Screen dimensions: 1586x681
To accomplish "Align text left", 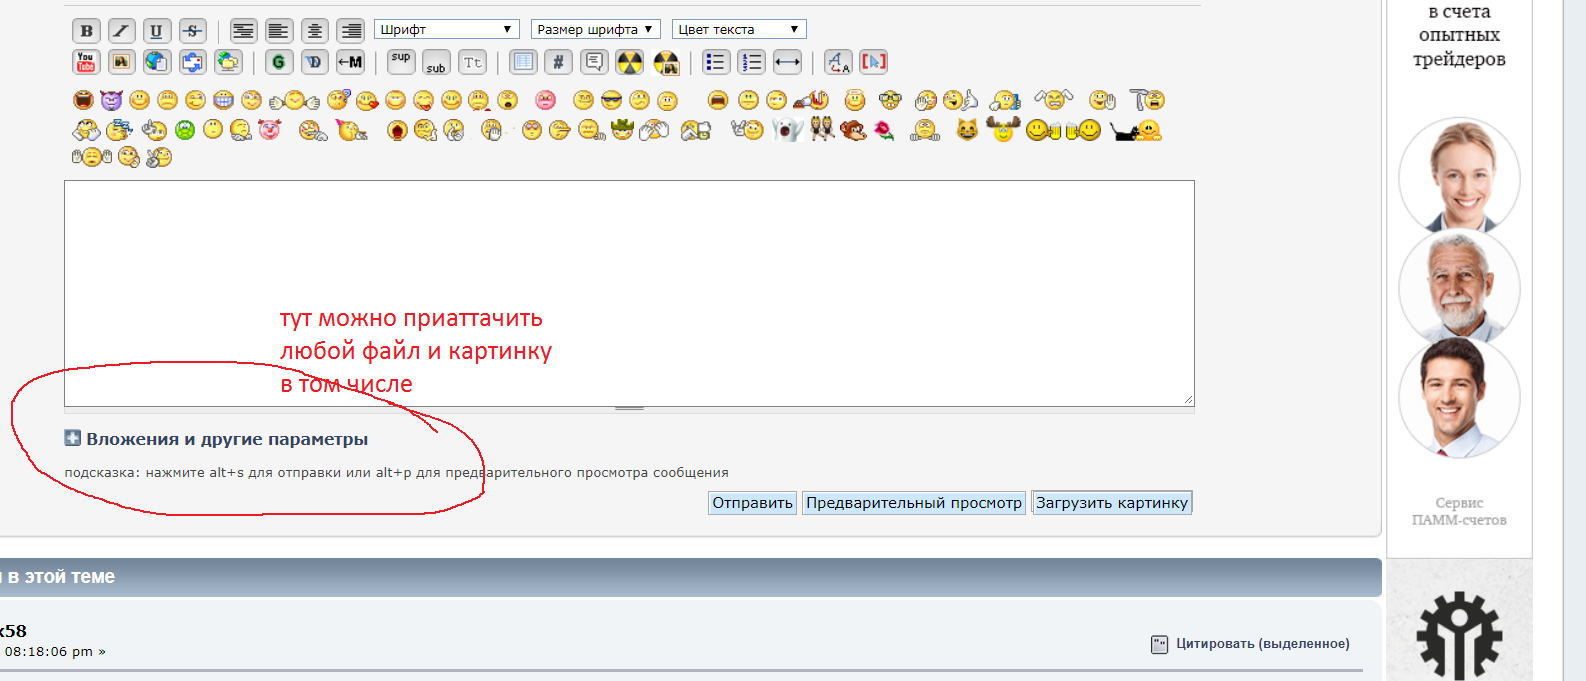I will click(279, 31).
